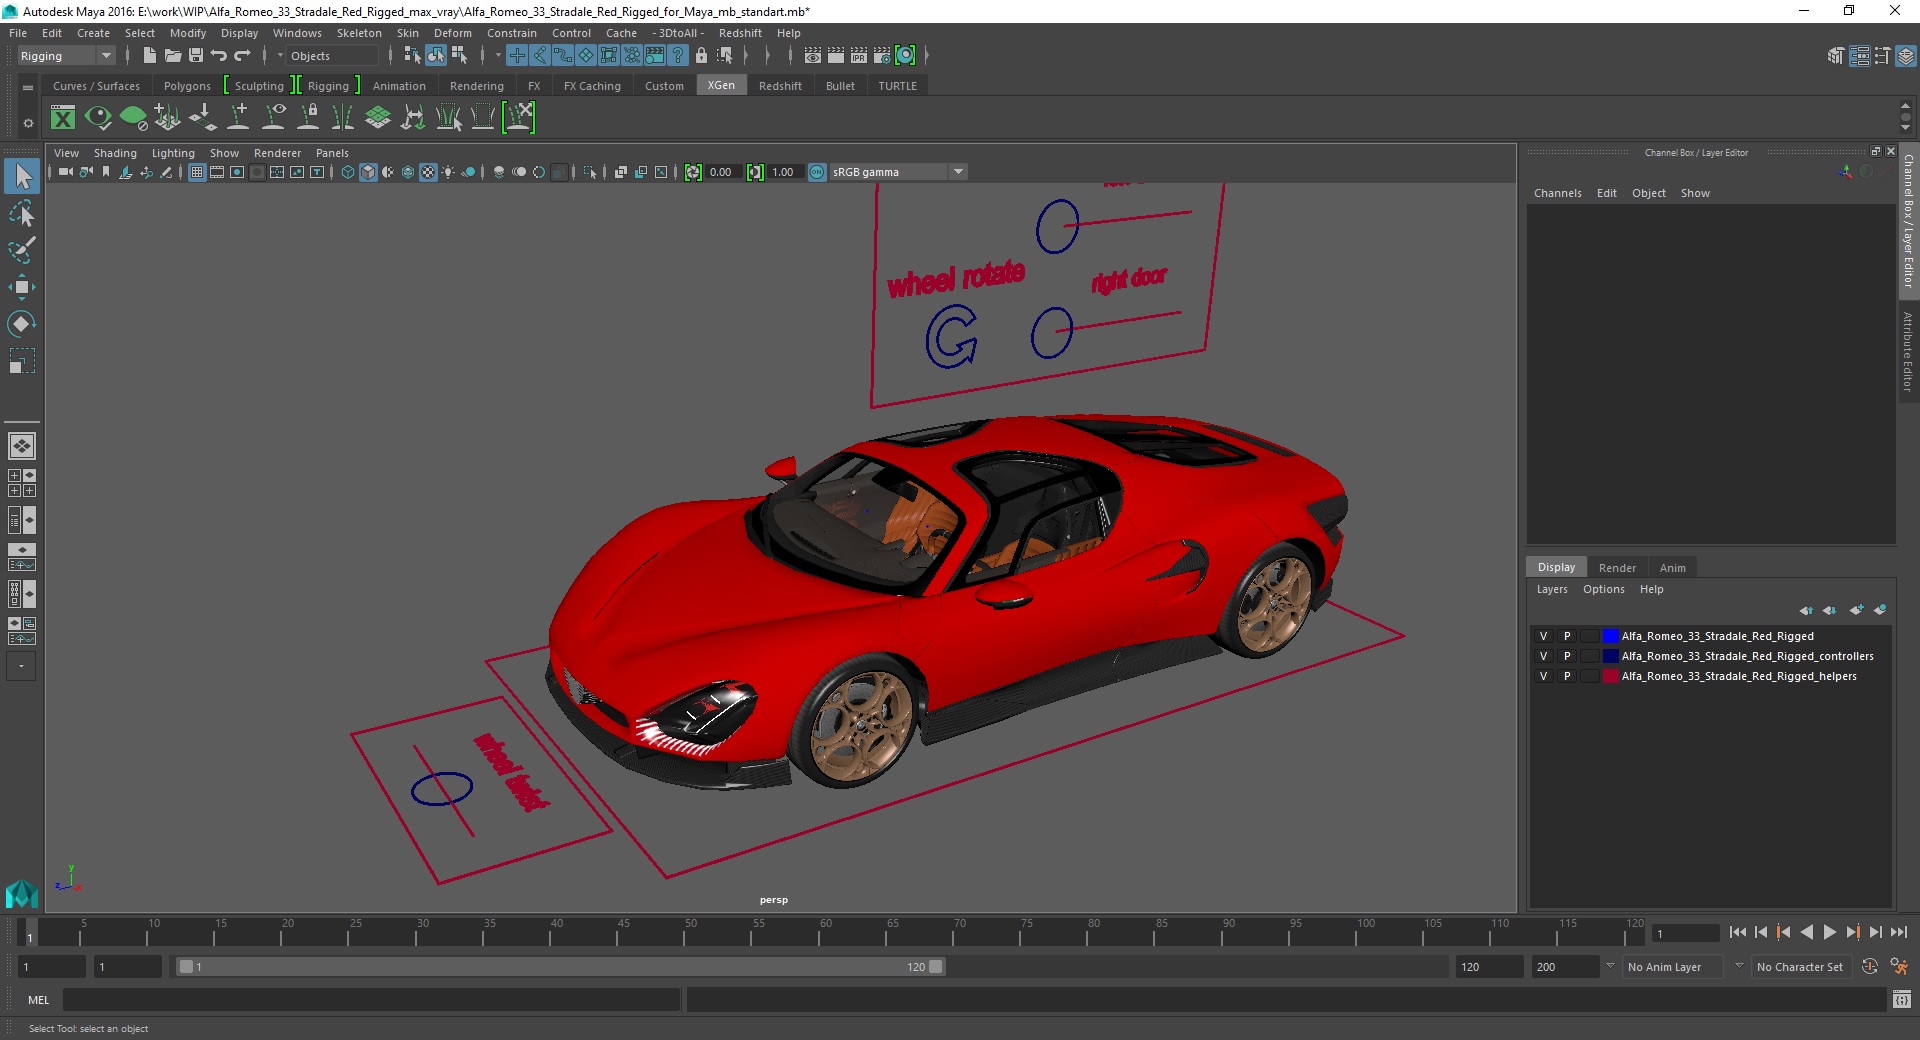Viewport: 1920px width, 1040px height.
Task: Expand the Objects selection mask arrow
Action: point(280,56)
